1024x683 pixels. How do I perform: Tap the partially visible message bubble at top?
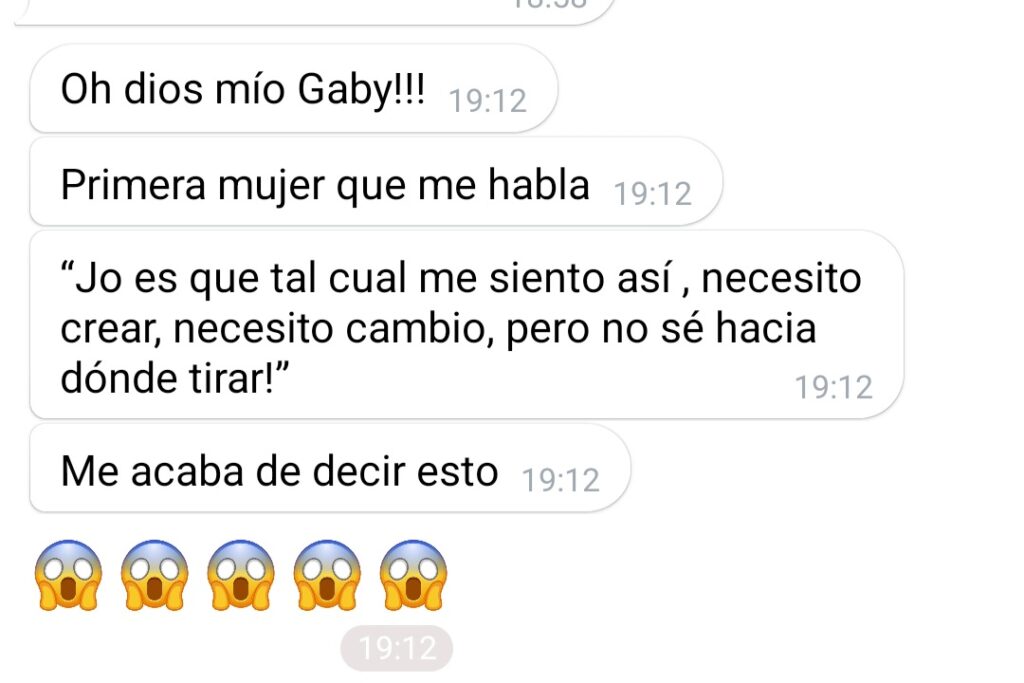[x=313, y=12]
